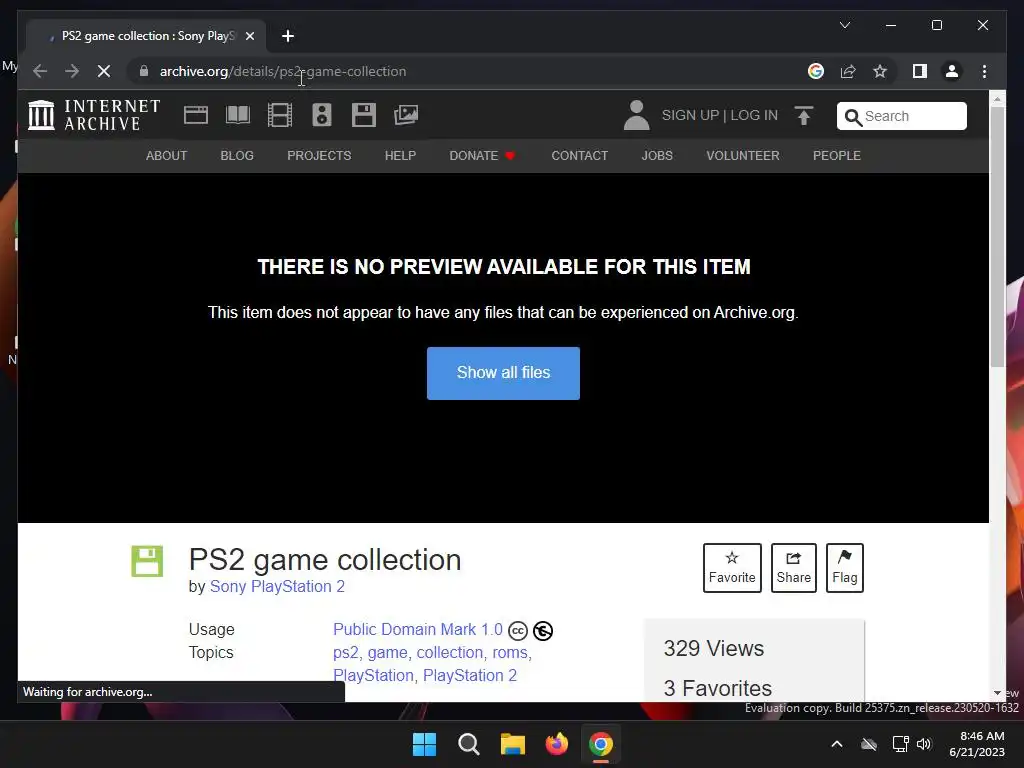Go back to the previous page

click(x=40, y=71)
